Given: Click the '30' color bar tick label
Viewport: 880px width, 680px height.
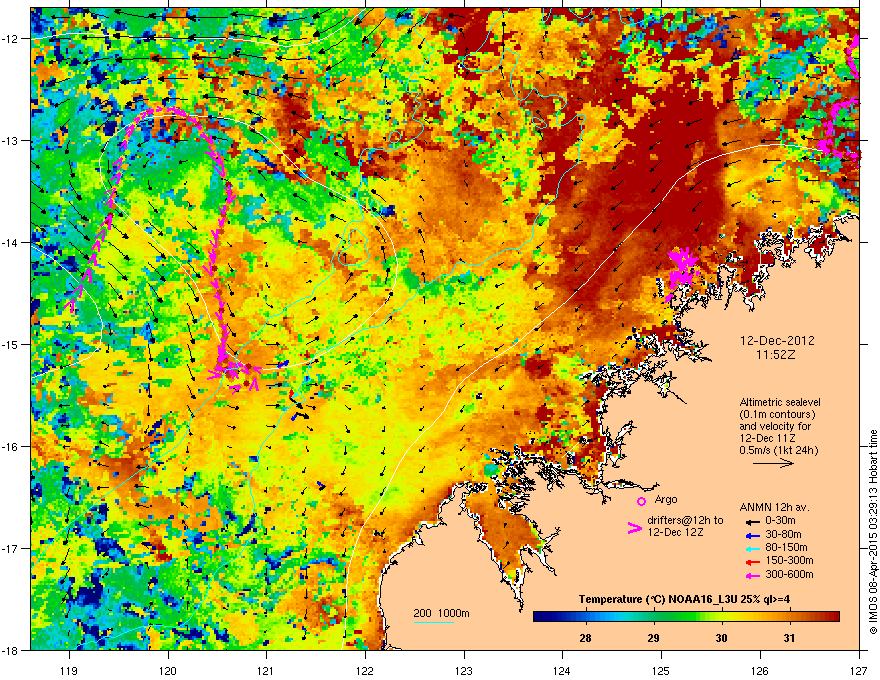Looking at the screenshot, I should tap(721, 638).
